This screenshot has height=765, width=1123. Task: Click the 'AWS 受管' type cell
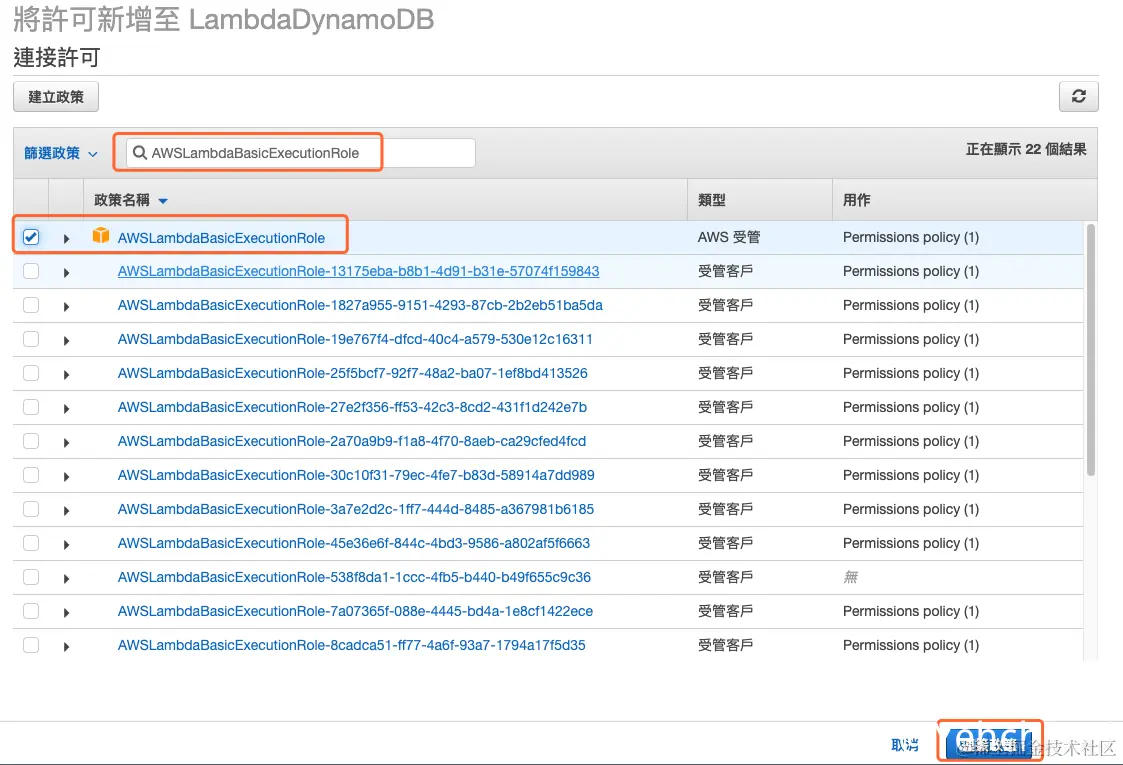(x=729, y=237)
